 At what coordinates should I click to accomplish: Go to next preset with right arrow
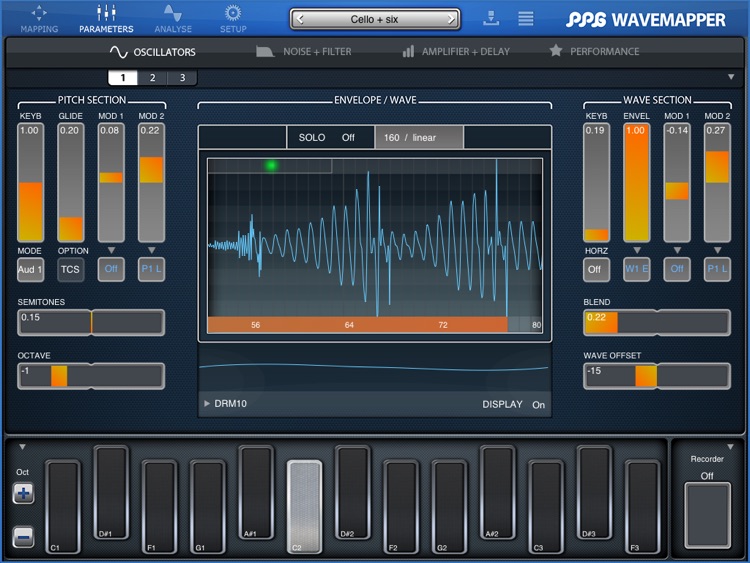pyautogui.click(x=451, y=19)
